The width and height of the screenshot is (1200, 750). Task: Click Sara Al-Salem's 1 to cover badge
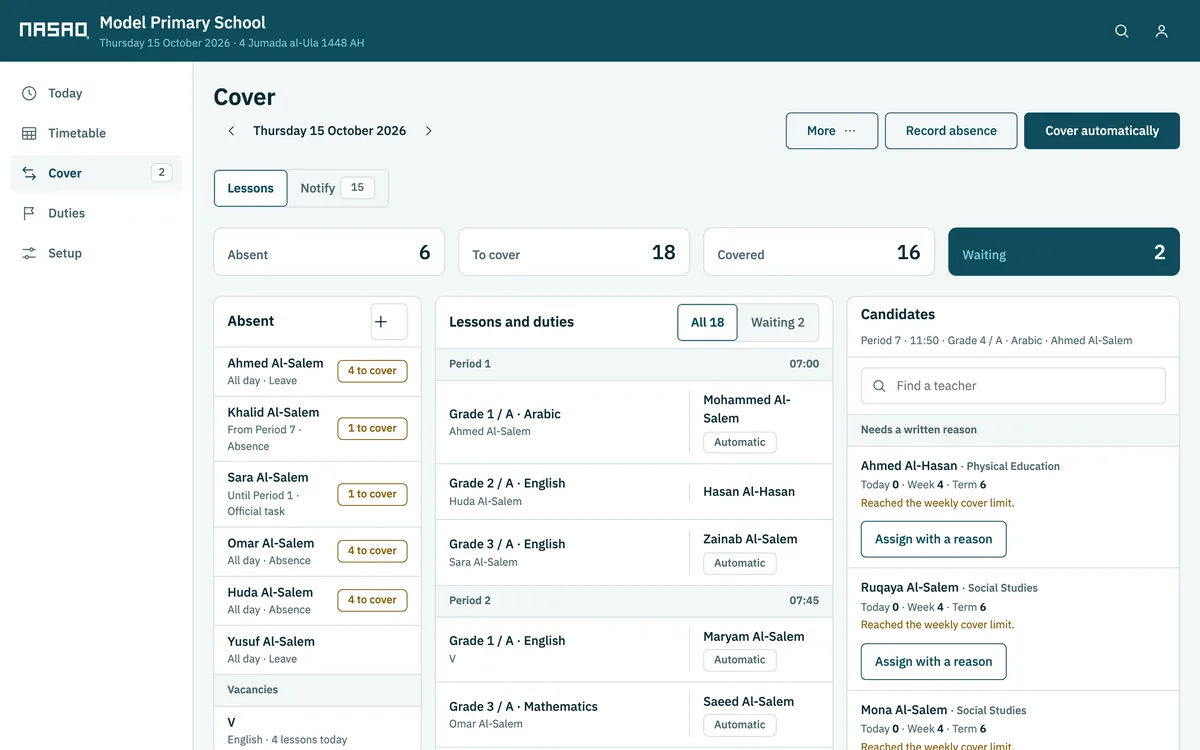(372, 494)
